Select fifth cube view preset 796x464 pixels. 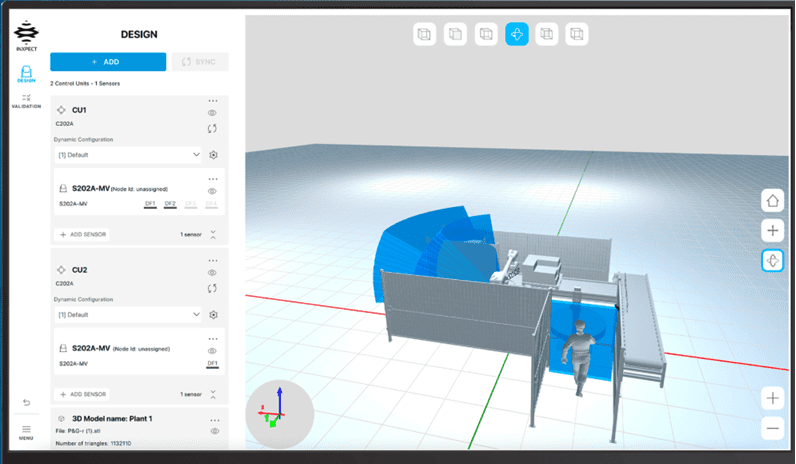tap(547, 34)
